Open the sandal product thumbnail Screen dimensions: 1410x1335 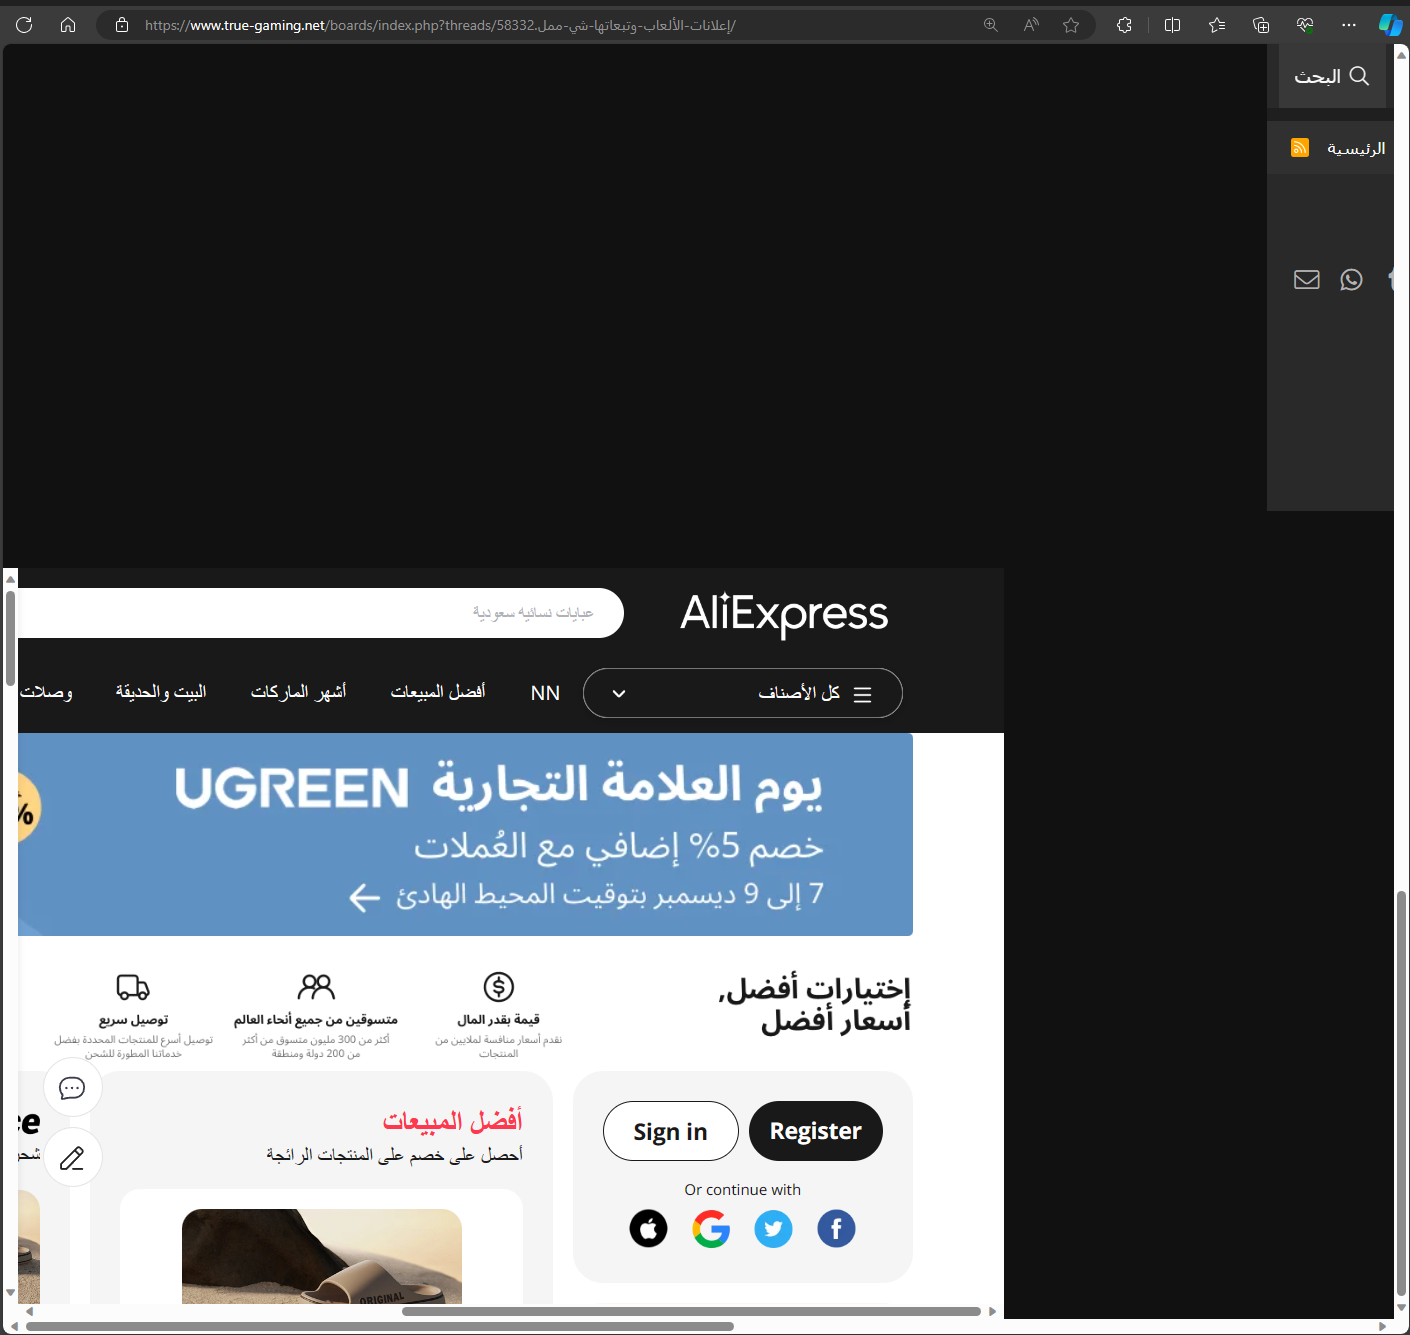pos(322,1256)
